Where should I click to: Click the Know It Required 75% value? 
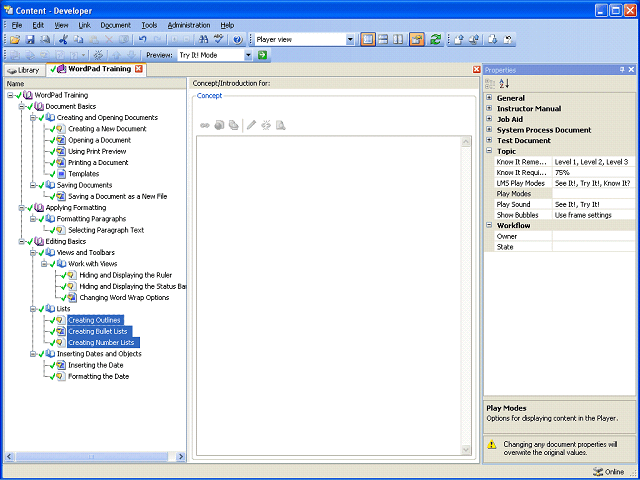point(594,173)
